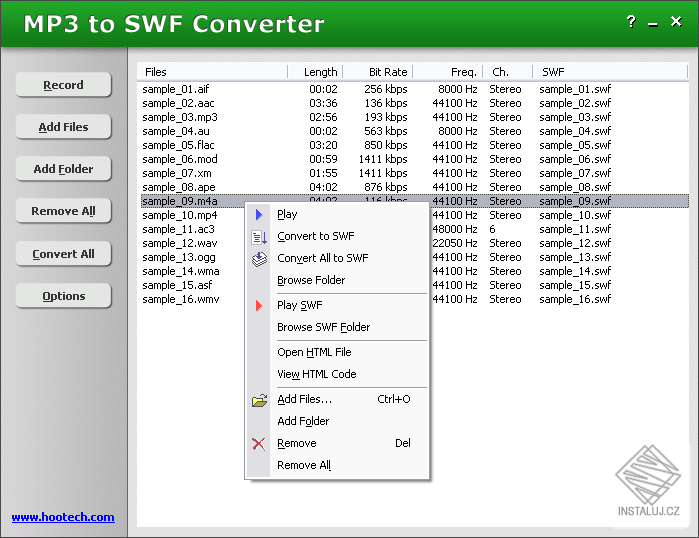Screen dimensions: 699x538
Task: Click channel value 6 for sample_11
Action: click(x=492, y=229)
